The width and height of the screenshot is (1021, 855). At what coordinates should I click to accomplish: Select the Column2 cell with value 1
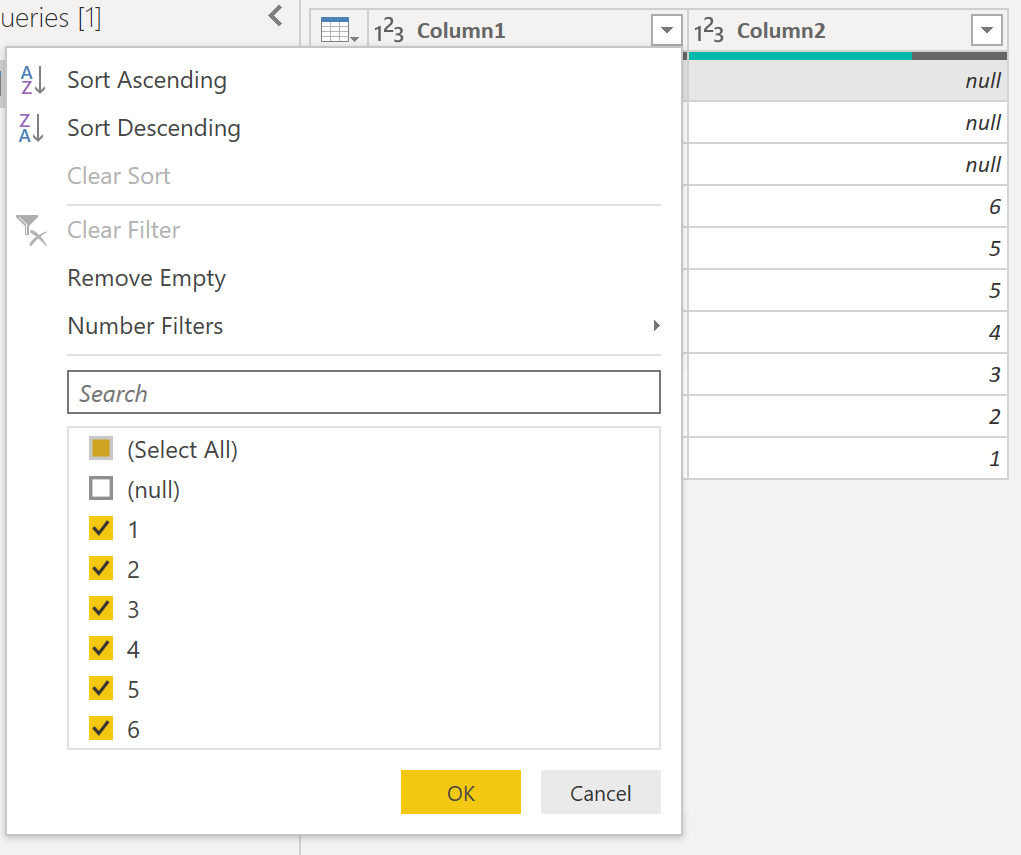(x=847, y=458)
